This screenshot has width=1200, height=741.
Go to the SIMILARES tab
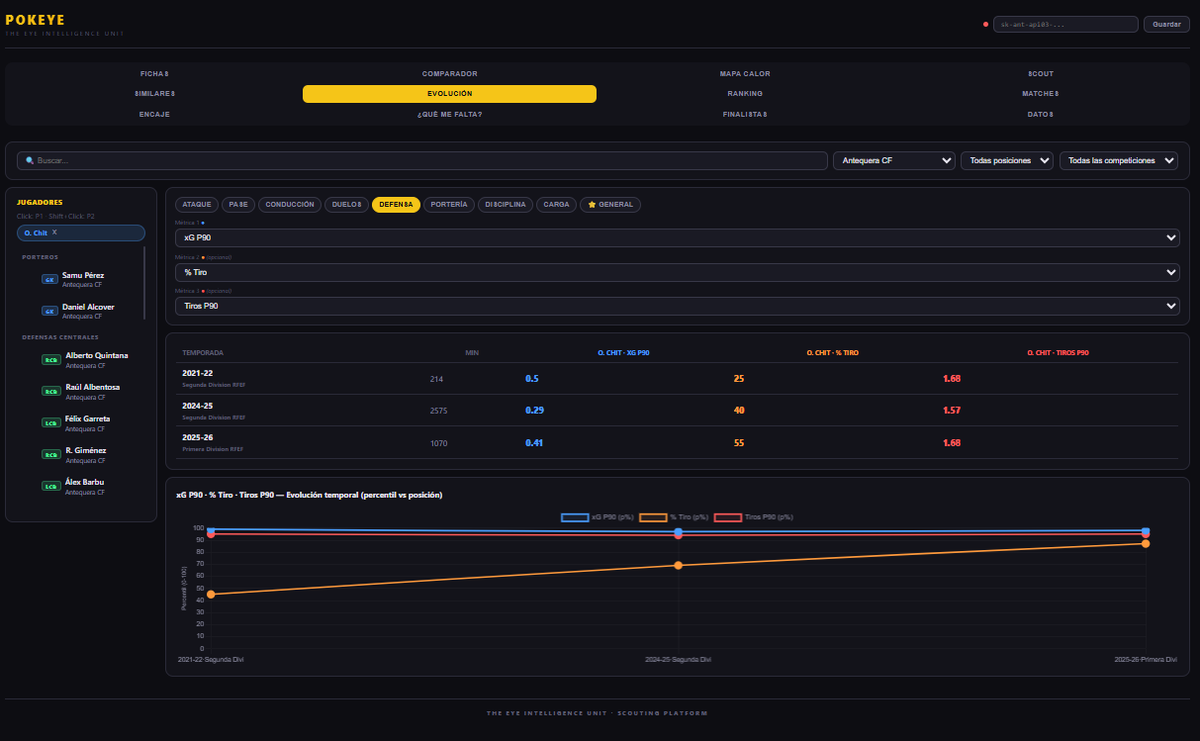154,94
